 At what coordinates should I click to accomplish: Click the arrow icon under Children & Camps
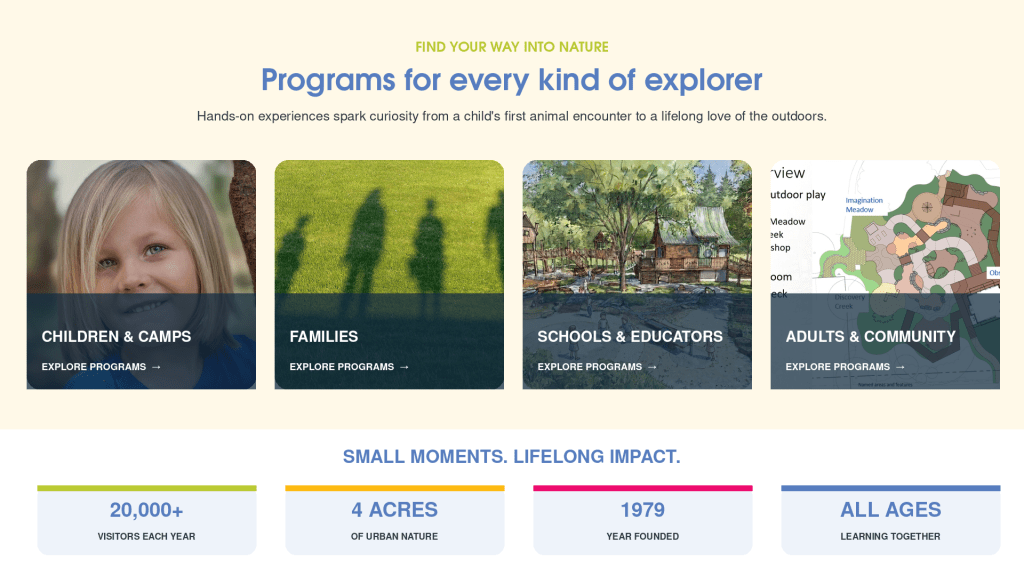point(156,367)
